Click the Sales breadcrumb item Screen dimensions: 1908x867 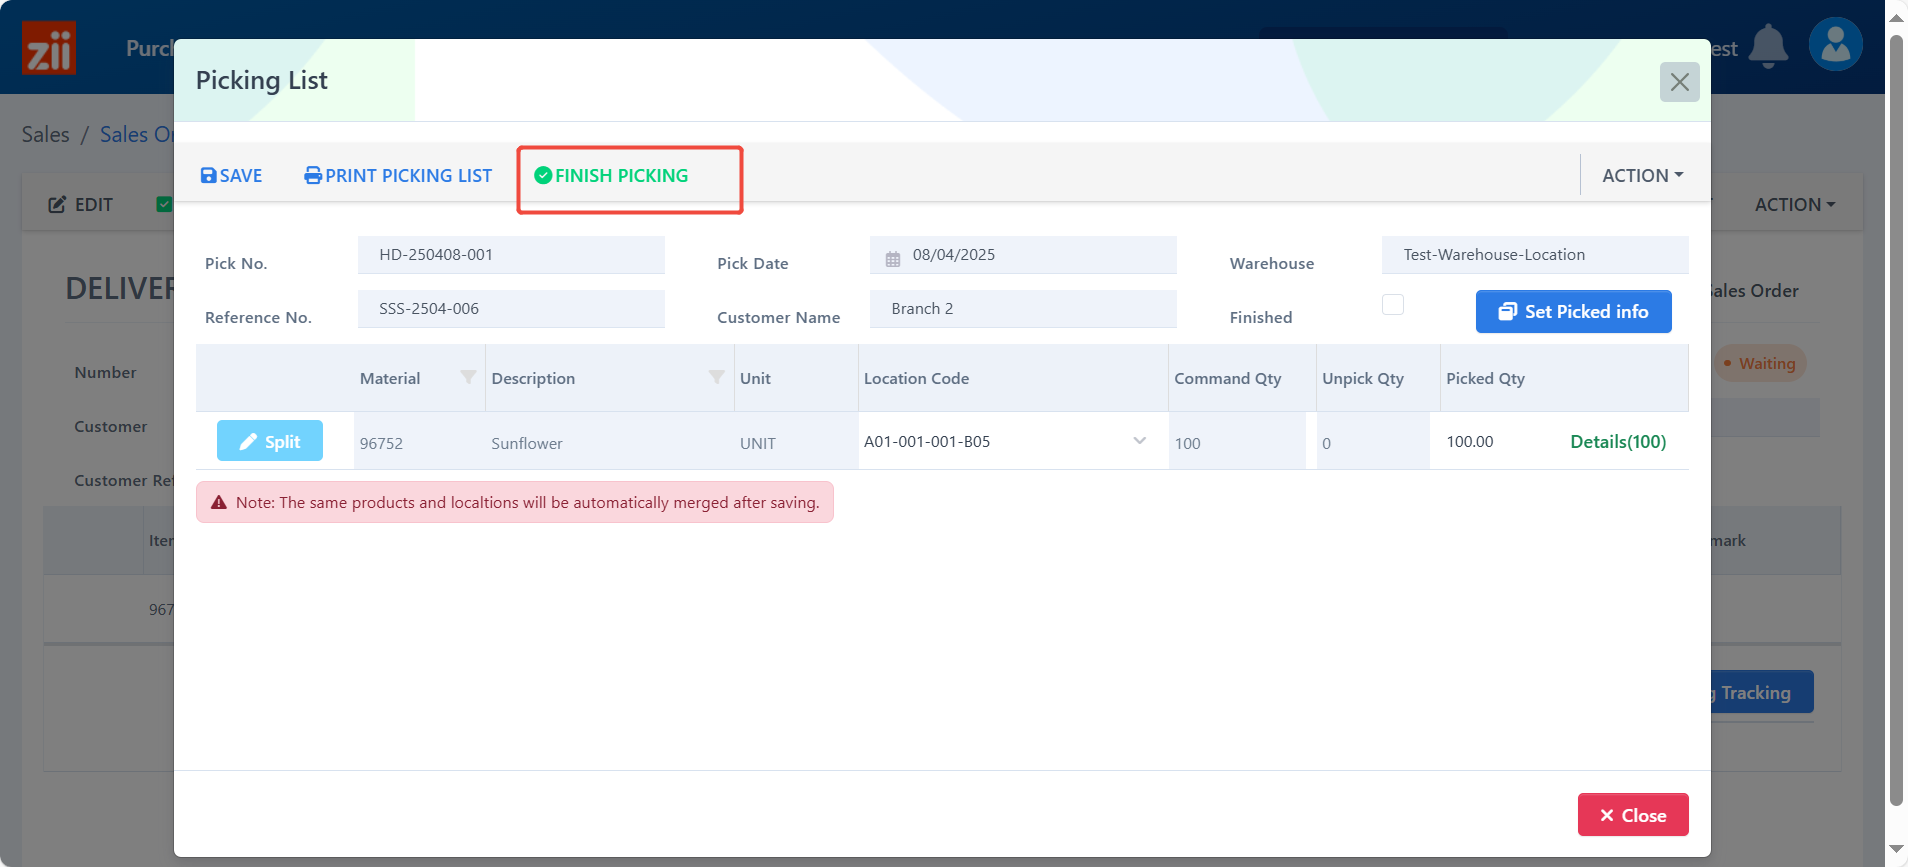point(46,134)
